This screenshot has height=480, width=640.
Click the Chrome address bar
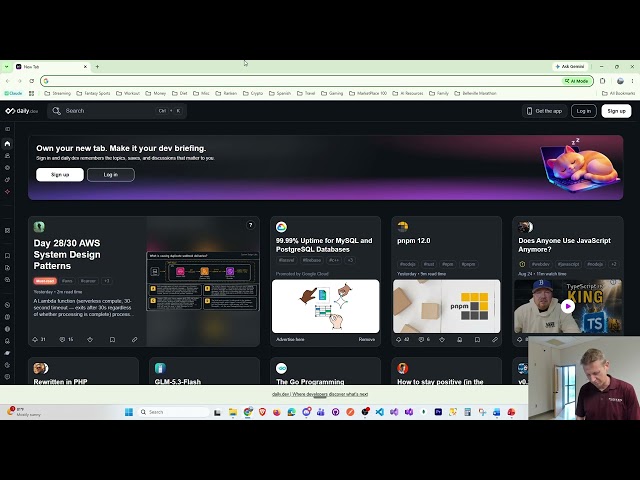pos(304,81)
